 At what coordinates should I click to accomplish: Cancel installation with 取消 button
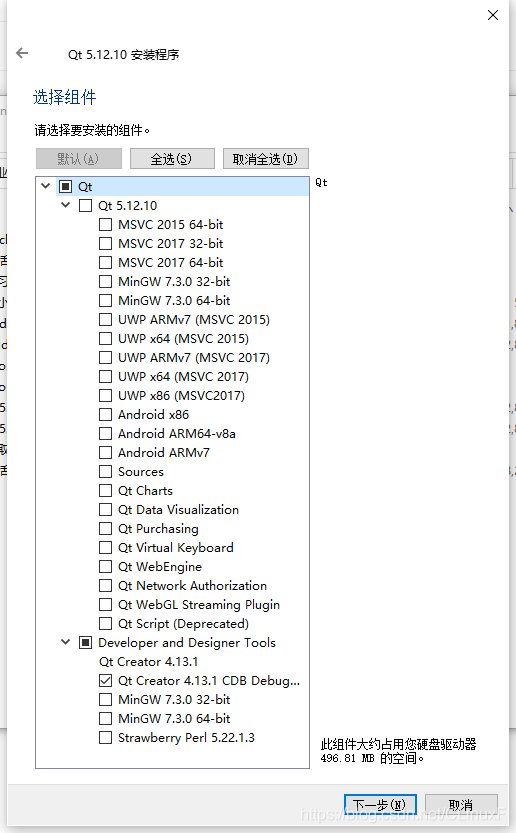click(x=461, y=805)
